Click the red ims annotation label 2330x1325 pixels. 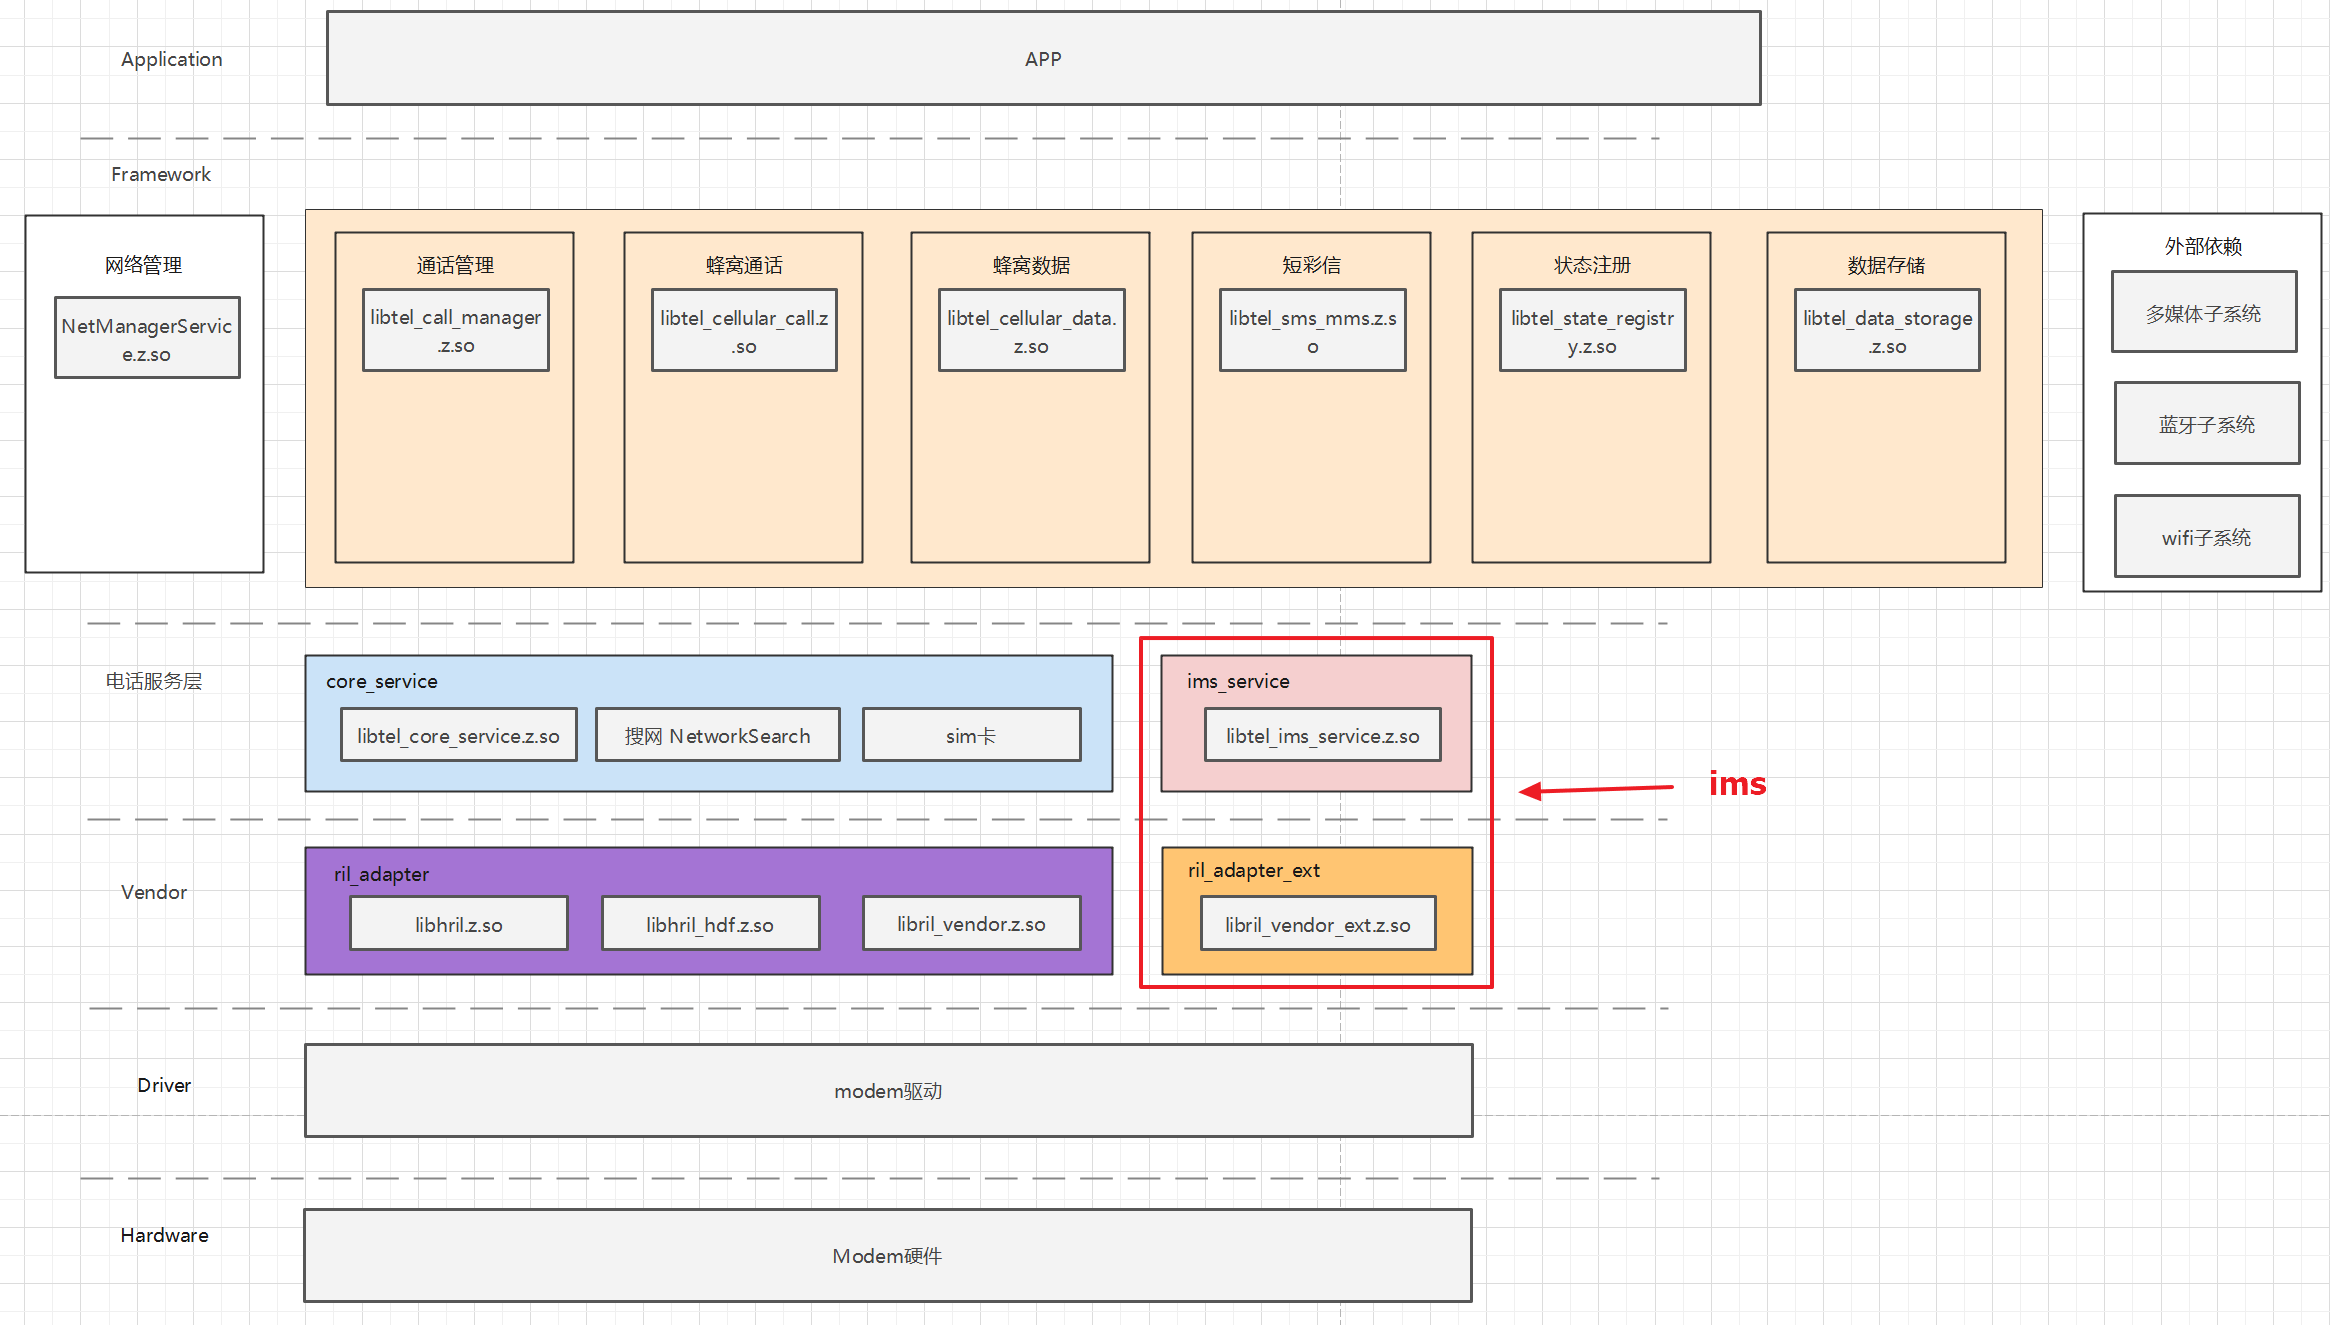point(1737,784)
